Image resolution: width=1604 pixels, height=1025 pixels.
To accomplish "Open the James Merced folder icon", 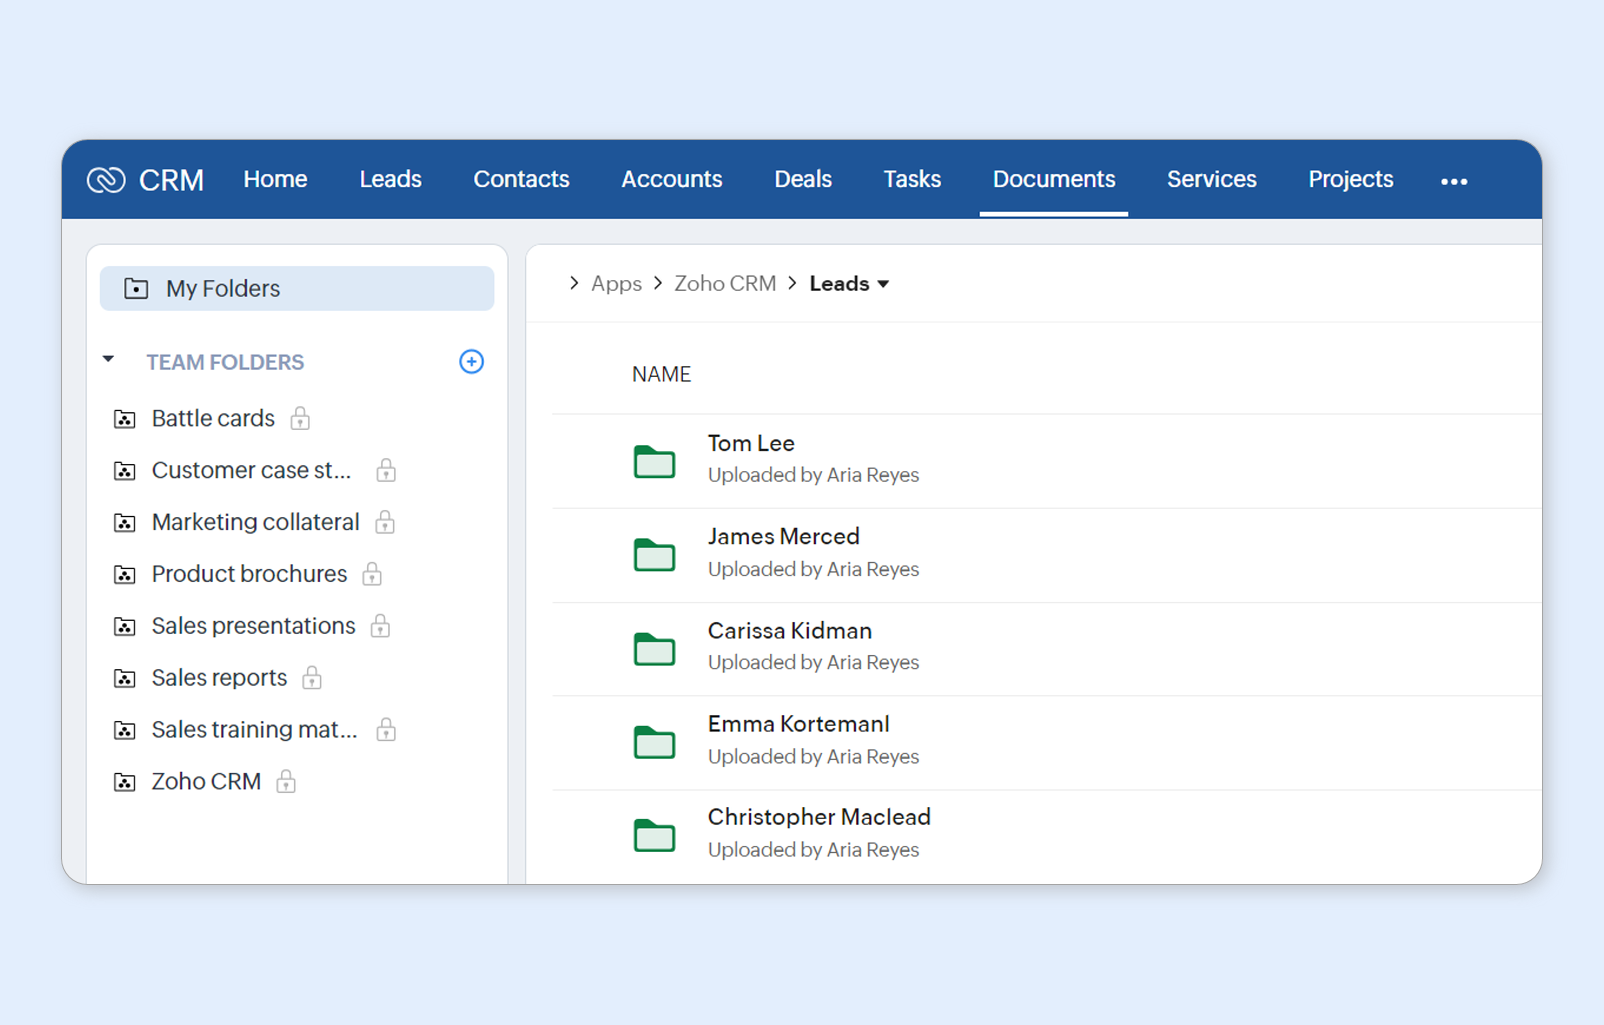I will (654, 555).
